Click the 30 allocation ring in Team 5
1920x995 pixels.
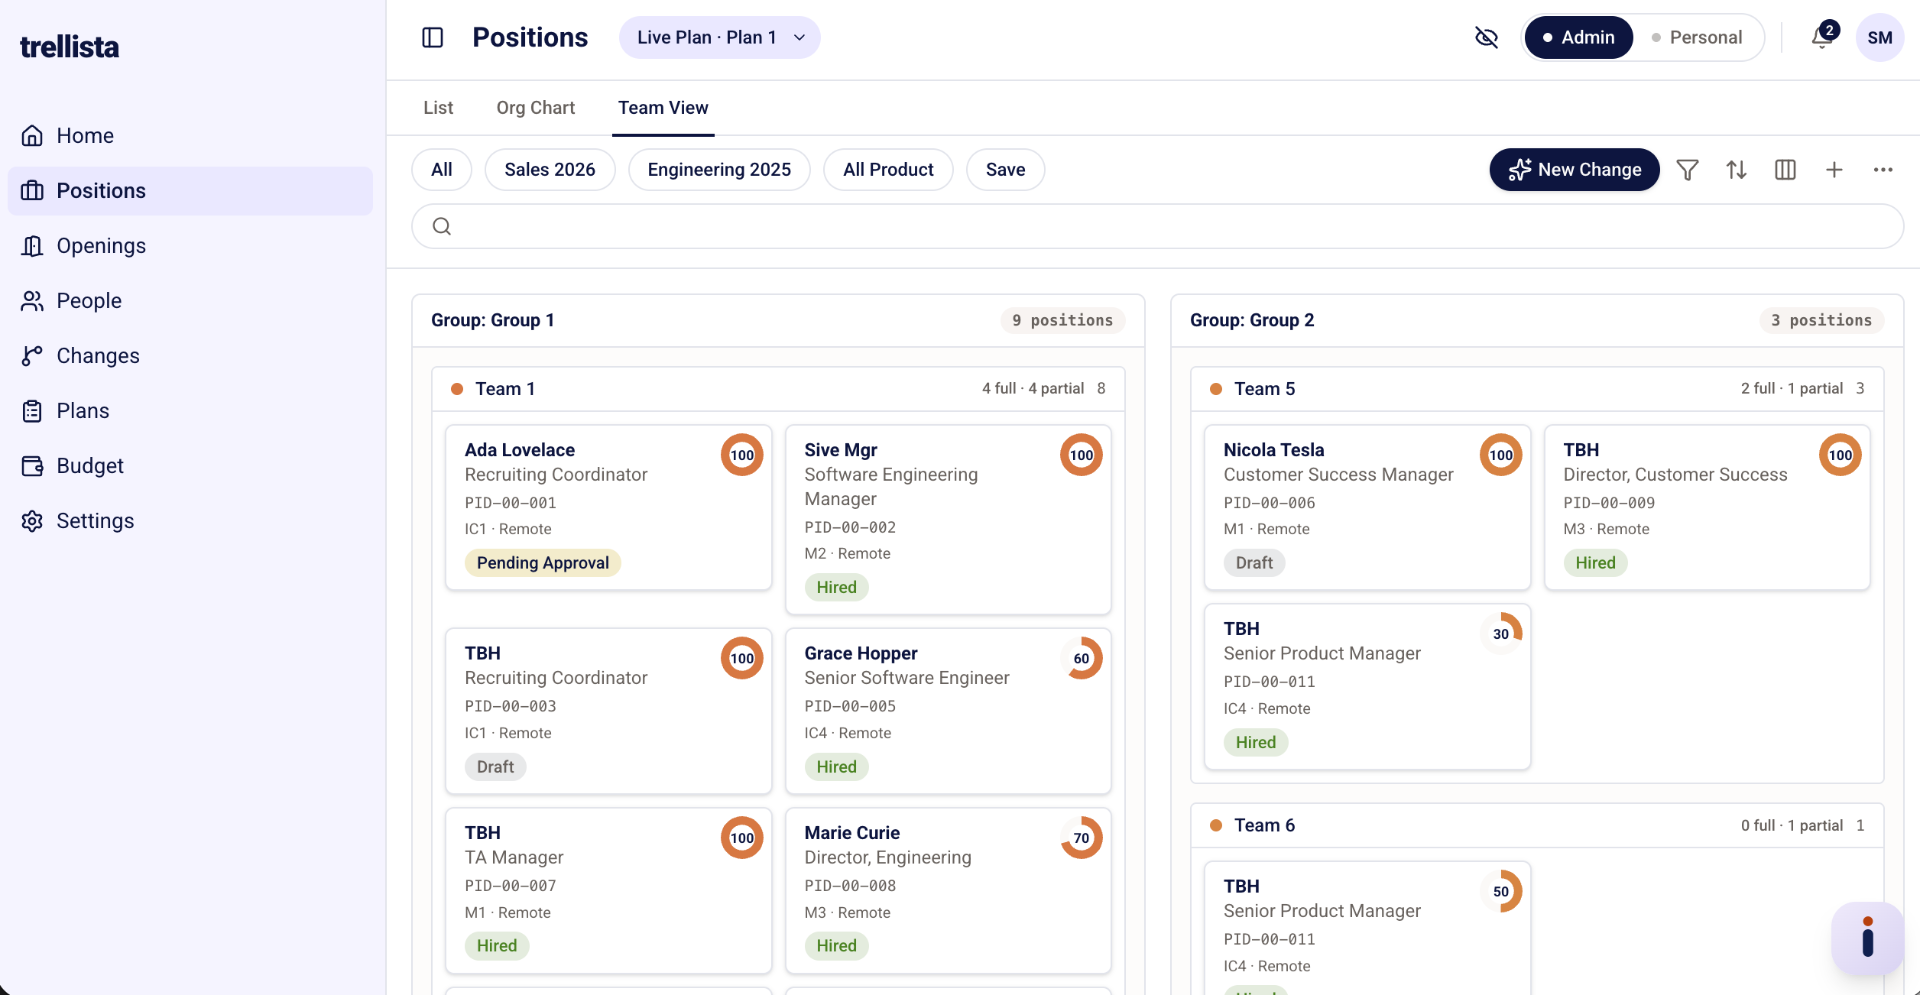pos(1501,634)
